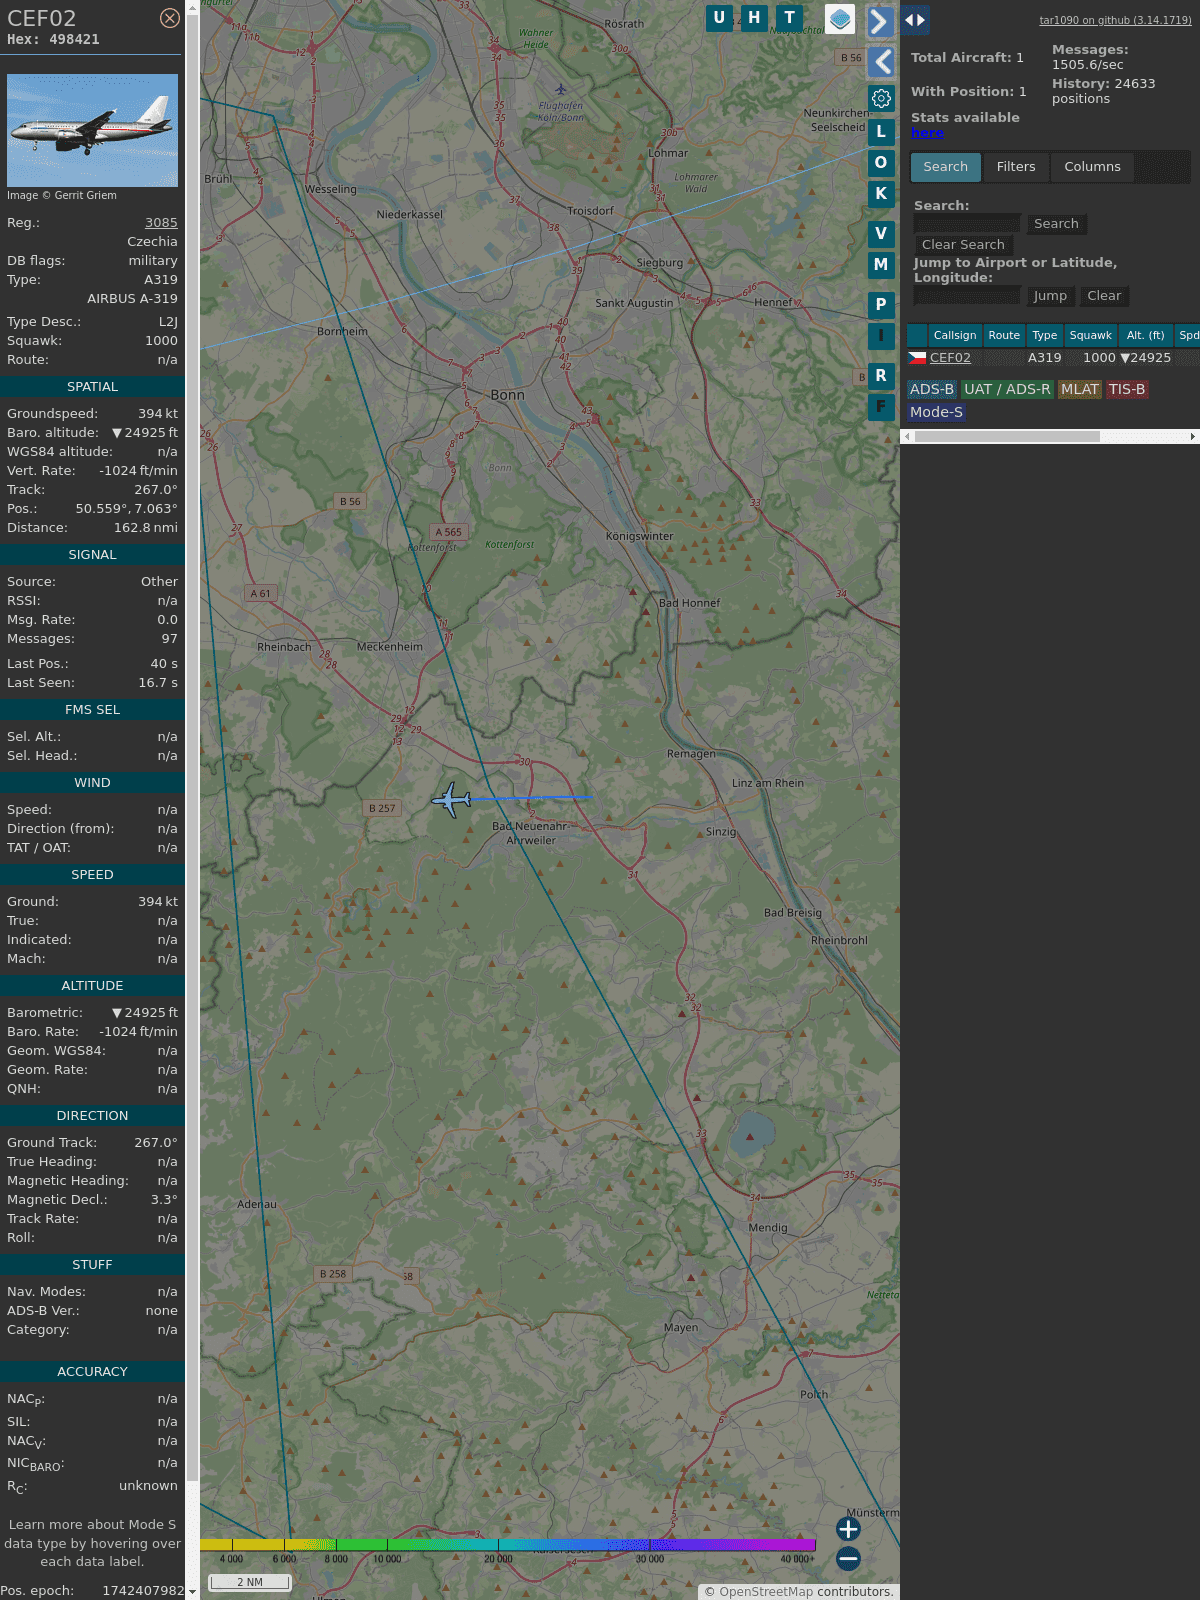Viewport: 1200px width, 1600px height.
Task: Click the right chevron sidebar arrow
Action: 880,22
